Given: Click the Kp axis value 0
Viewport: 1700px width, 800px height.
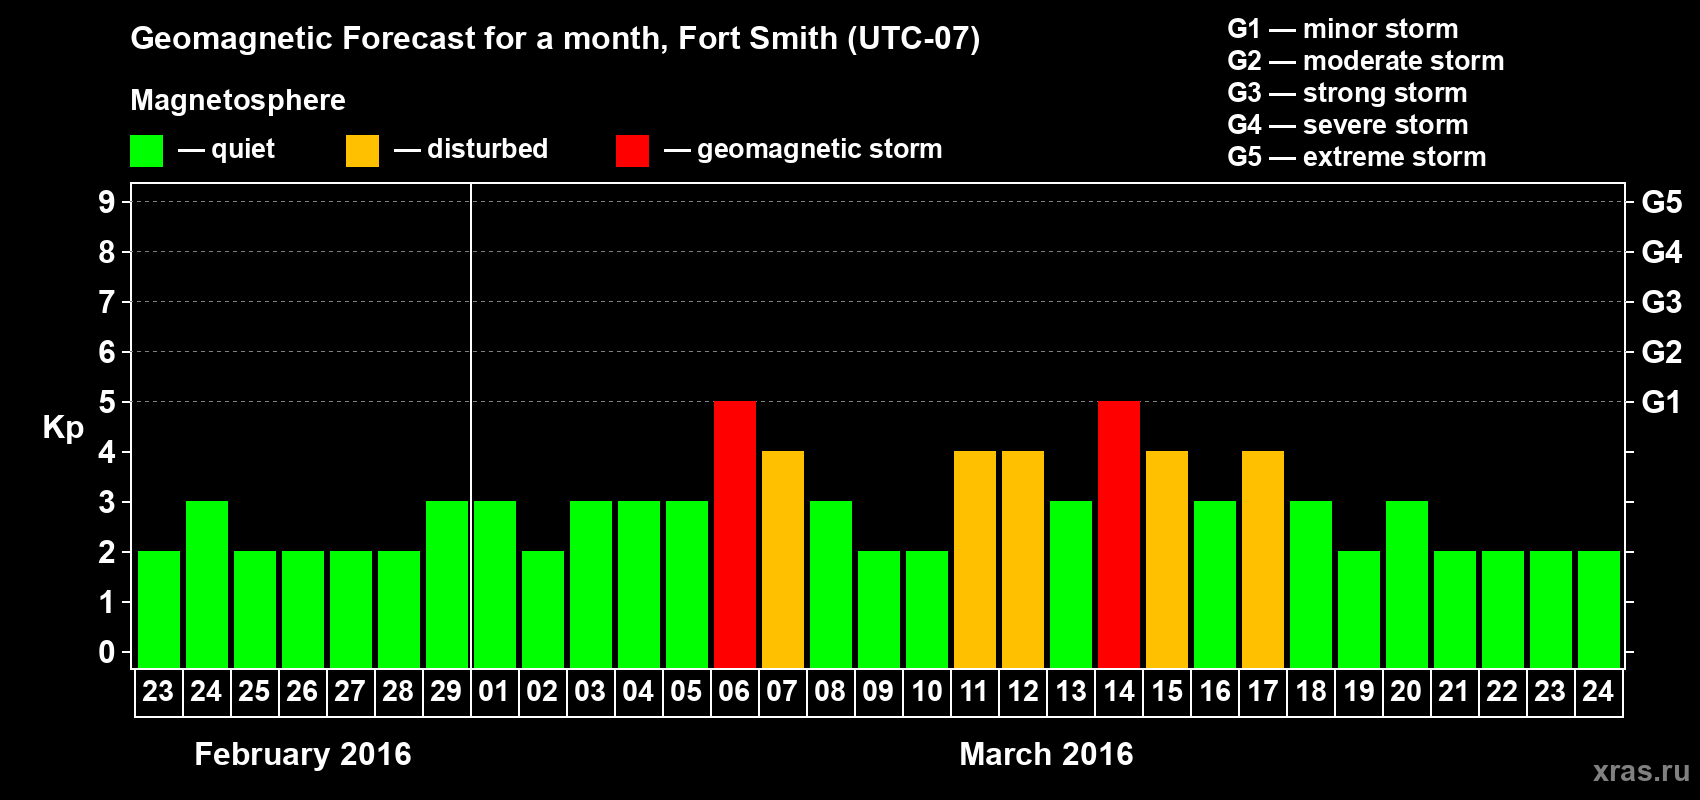Looking at the screenshot, I should coord(107,652).
